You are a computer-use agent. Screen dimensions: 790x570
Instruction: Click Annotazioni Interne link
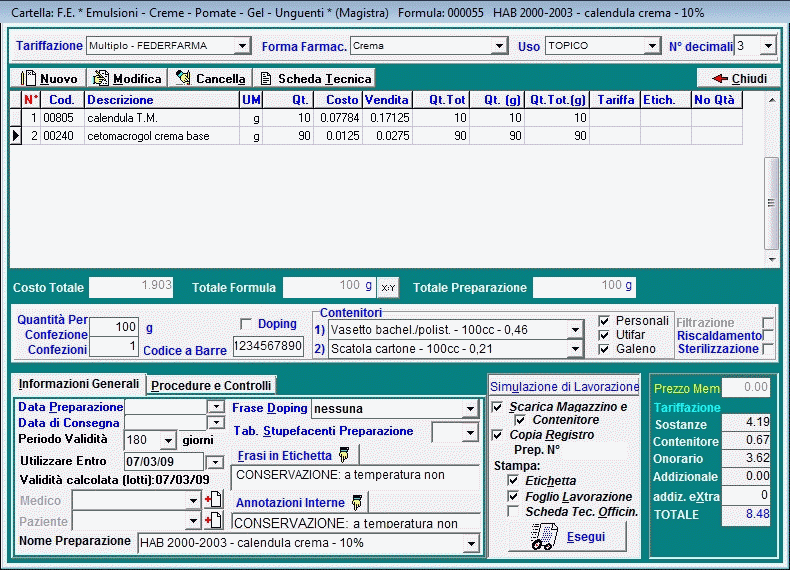pos(290,502)
